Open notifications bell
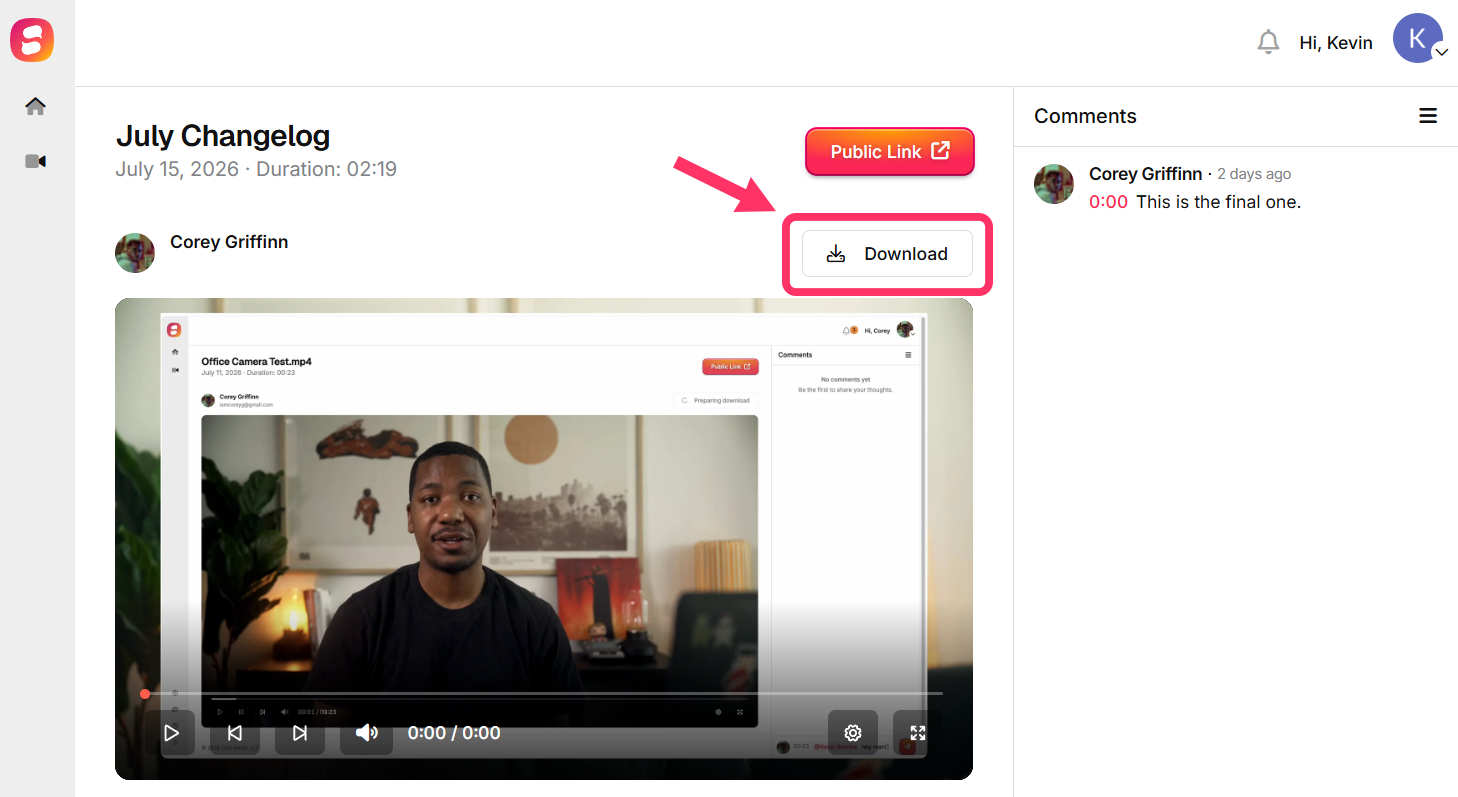The height and width of the screenshot is (797, 1458). tap(1268, 42)
